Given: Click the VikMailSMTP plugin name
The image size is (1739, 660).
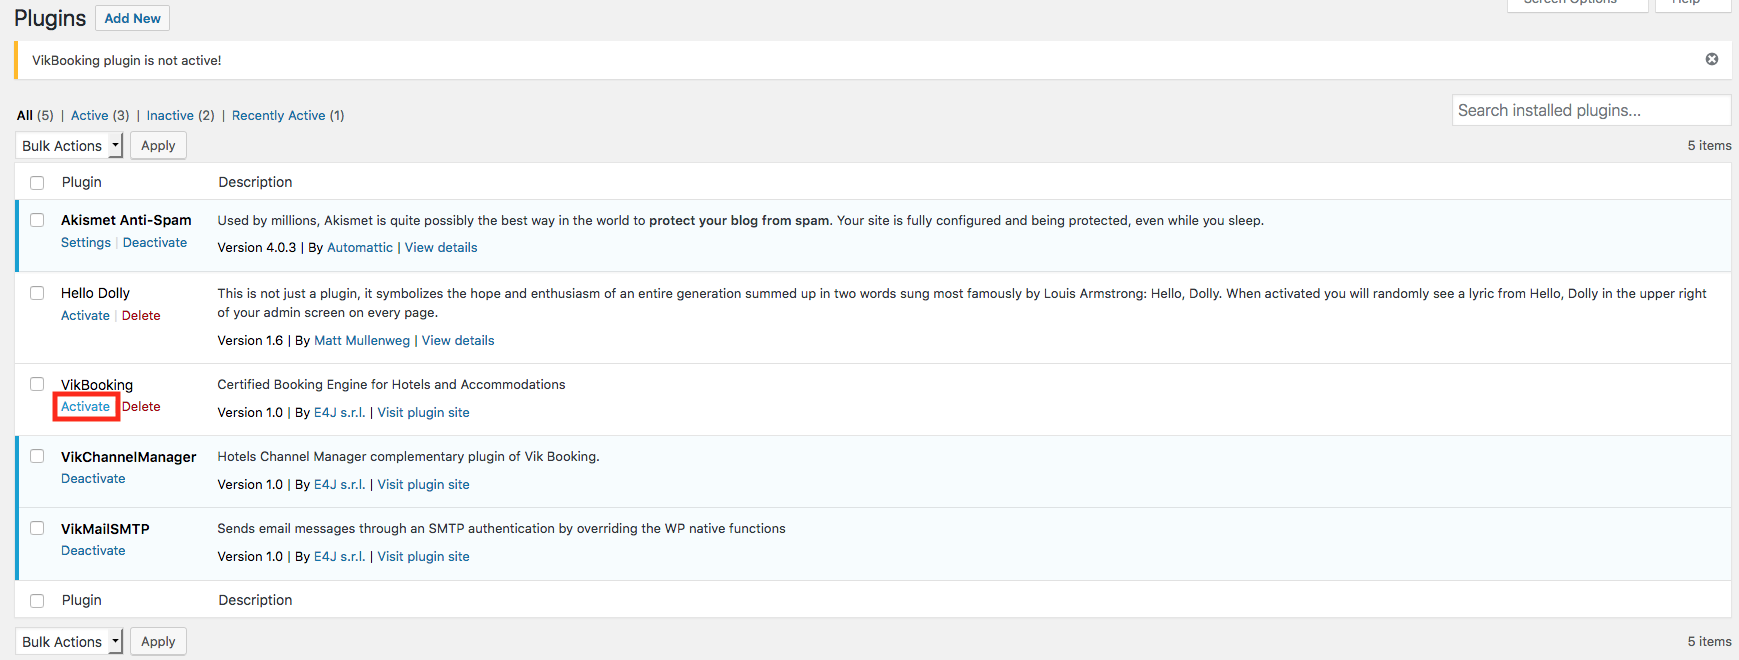Looking at the screenshot, I should pos(105,529).
